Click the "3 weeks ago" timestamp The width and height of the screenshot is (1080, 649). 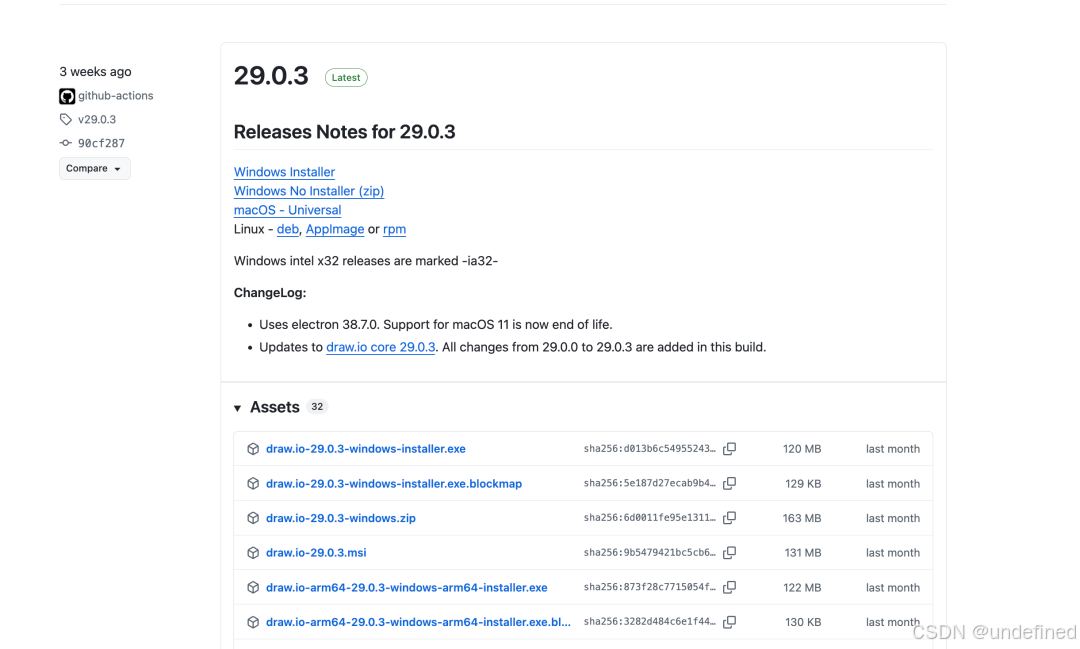click(x=95, y=72)
